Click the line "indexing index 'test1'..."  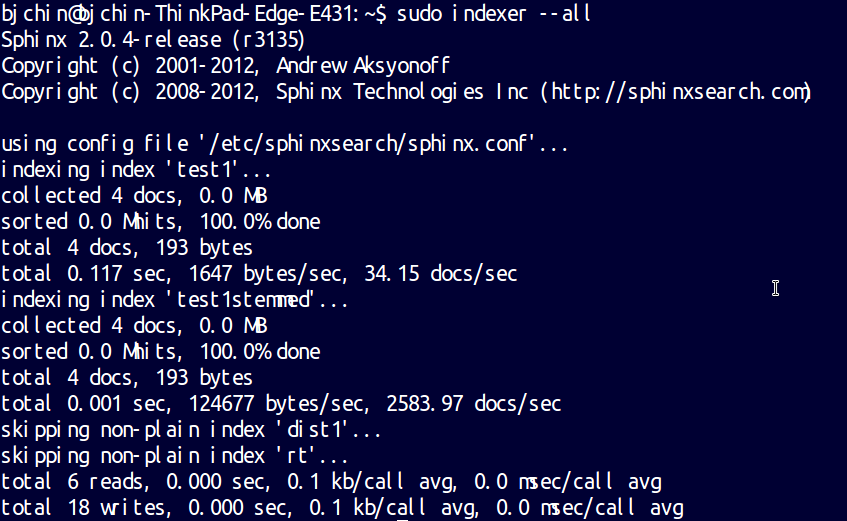click(136, 170)
